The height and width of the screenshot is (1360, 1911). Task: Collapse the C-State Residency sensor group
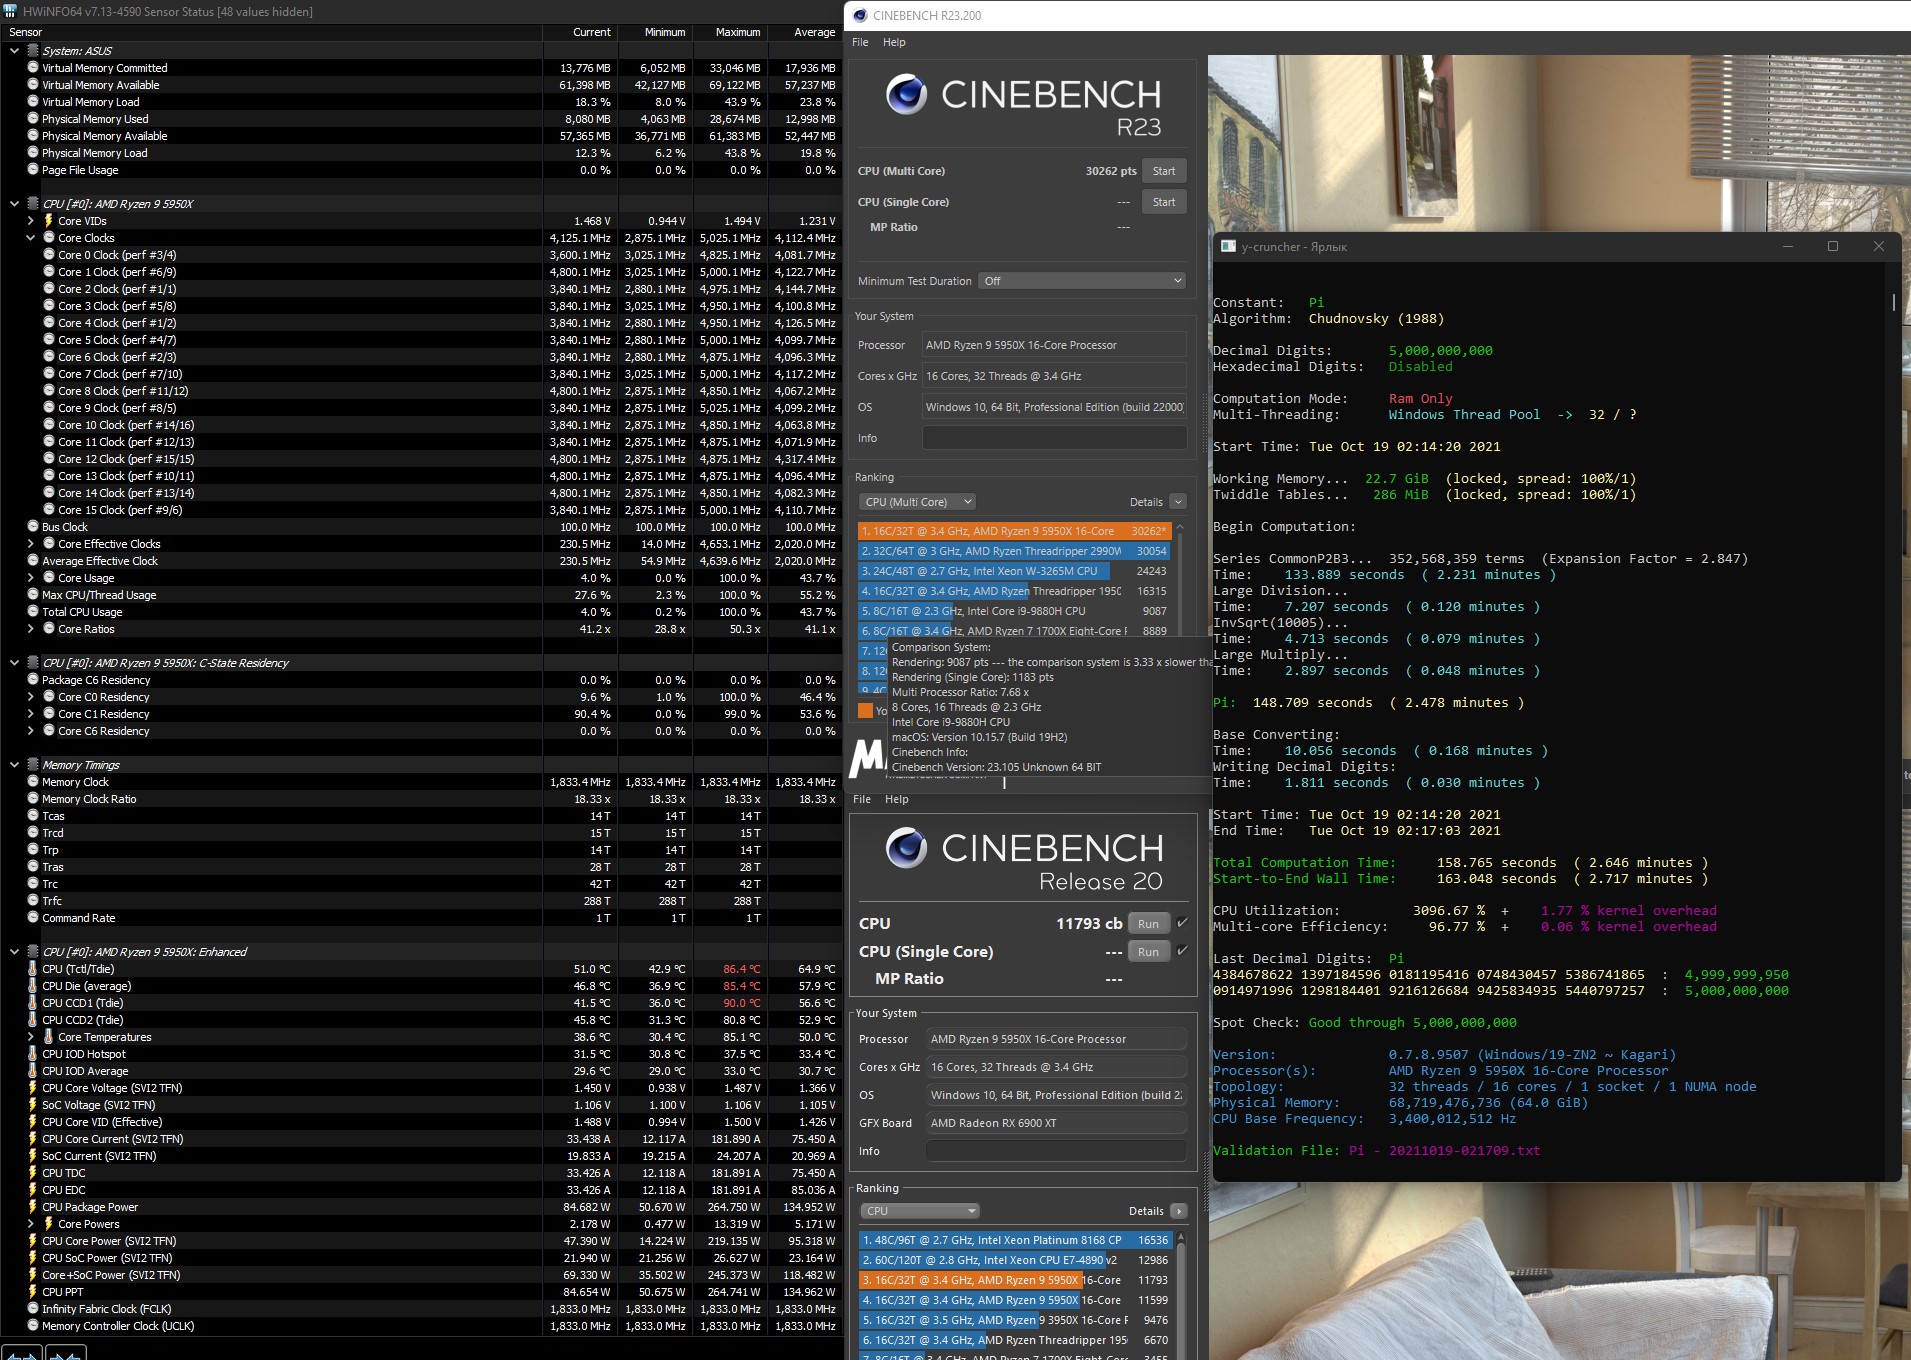click(x=14, y=663)
